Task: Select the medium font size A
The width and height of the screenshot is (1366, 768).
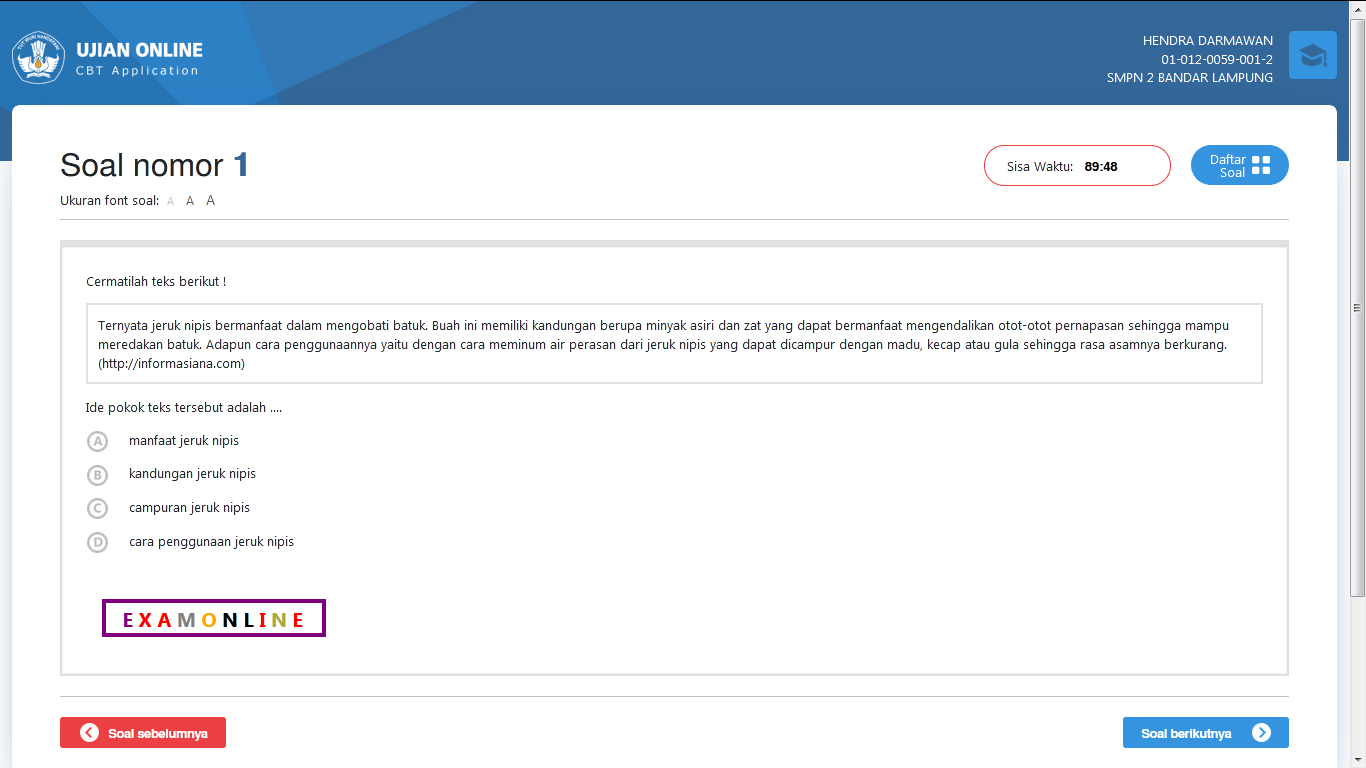Action: 190,201
